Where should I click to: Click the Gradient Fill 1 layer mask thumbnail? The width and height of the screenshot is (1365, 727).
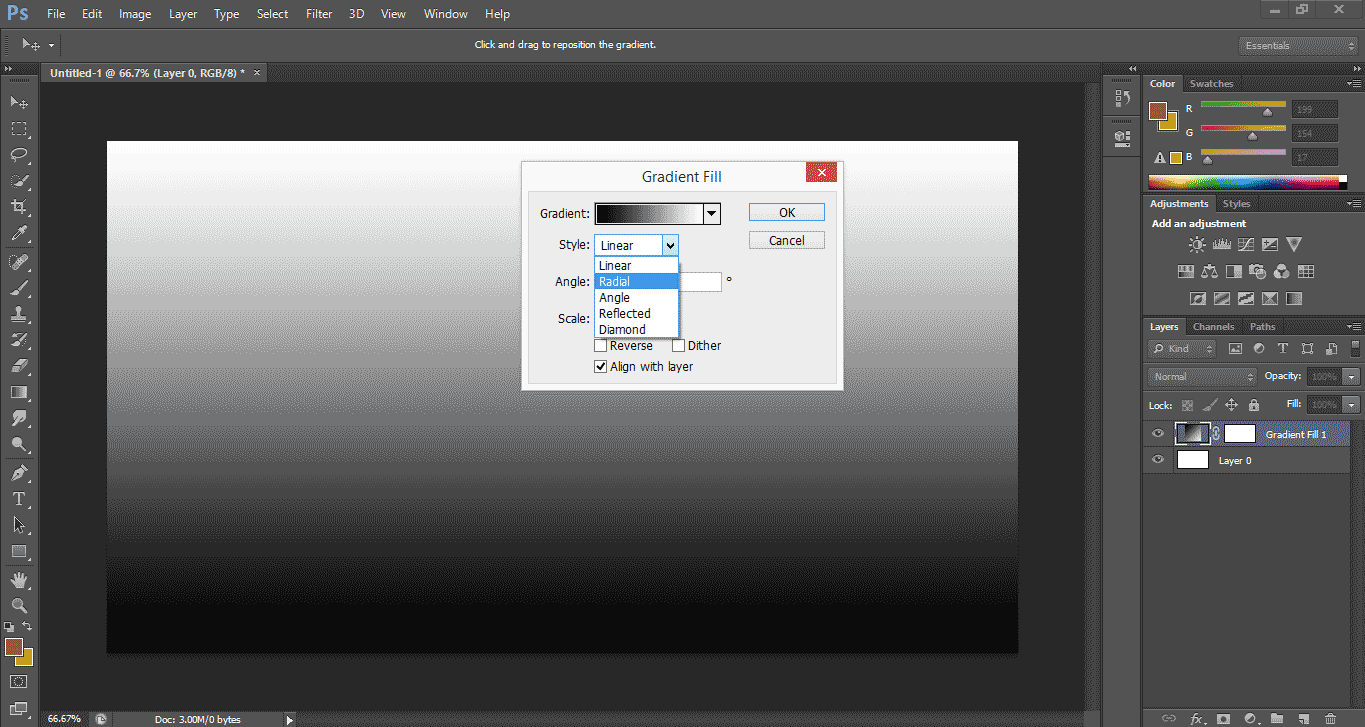(1240, 434)
